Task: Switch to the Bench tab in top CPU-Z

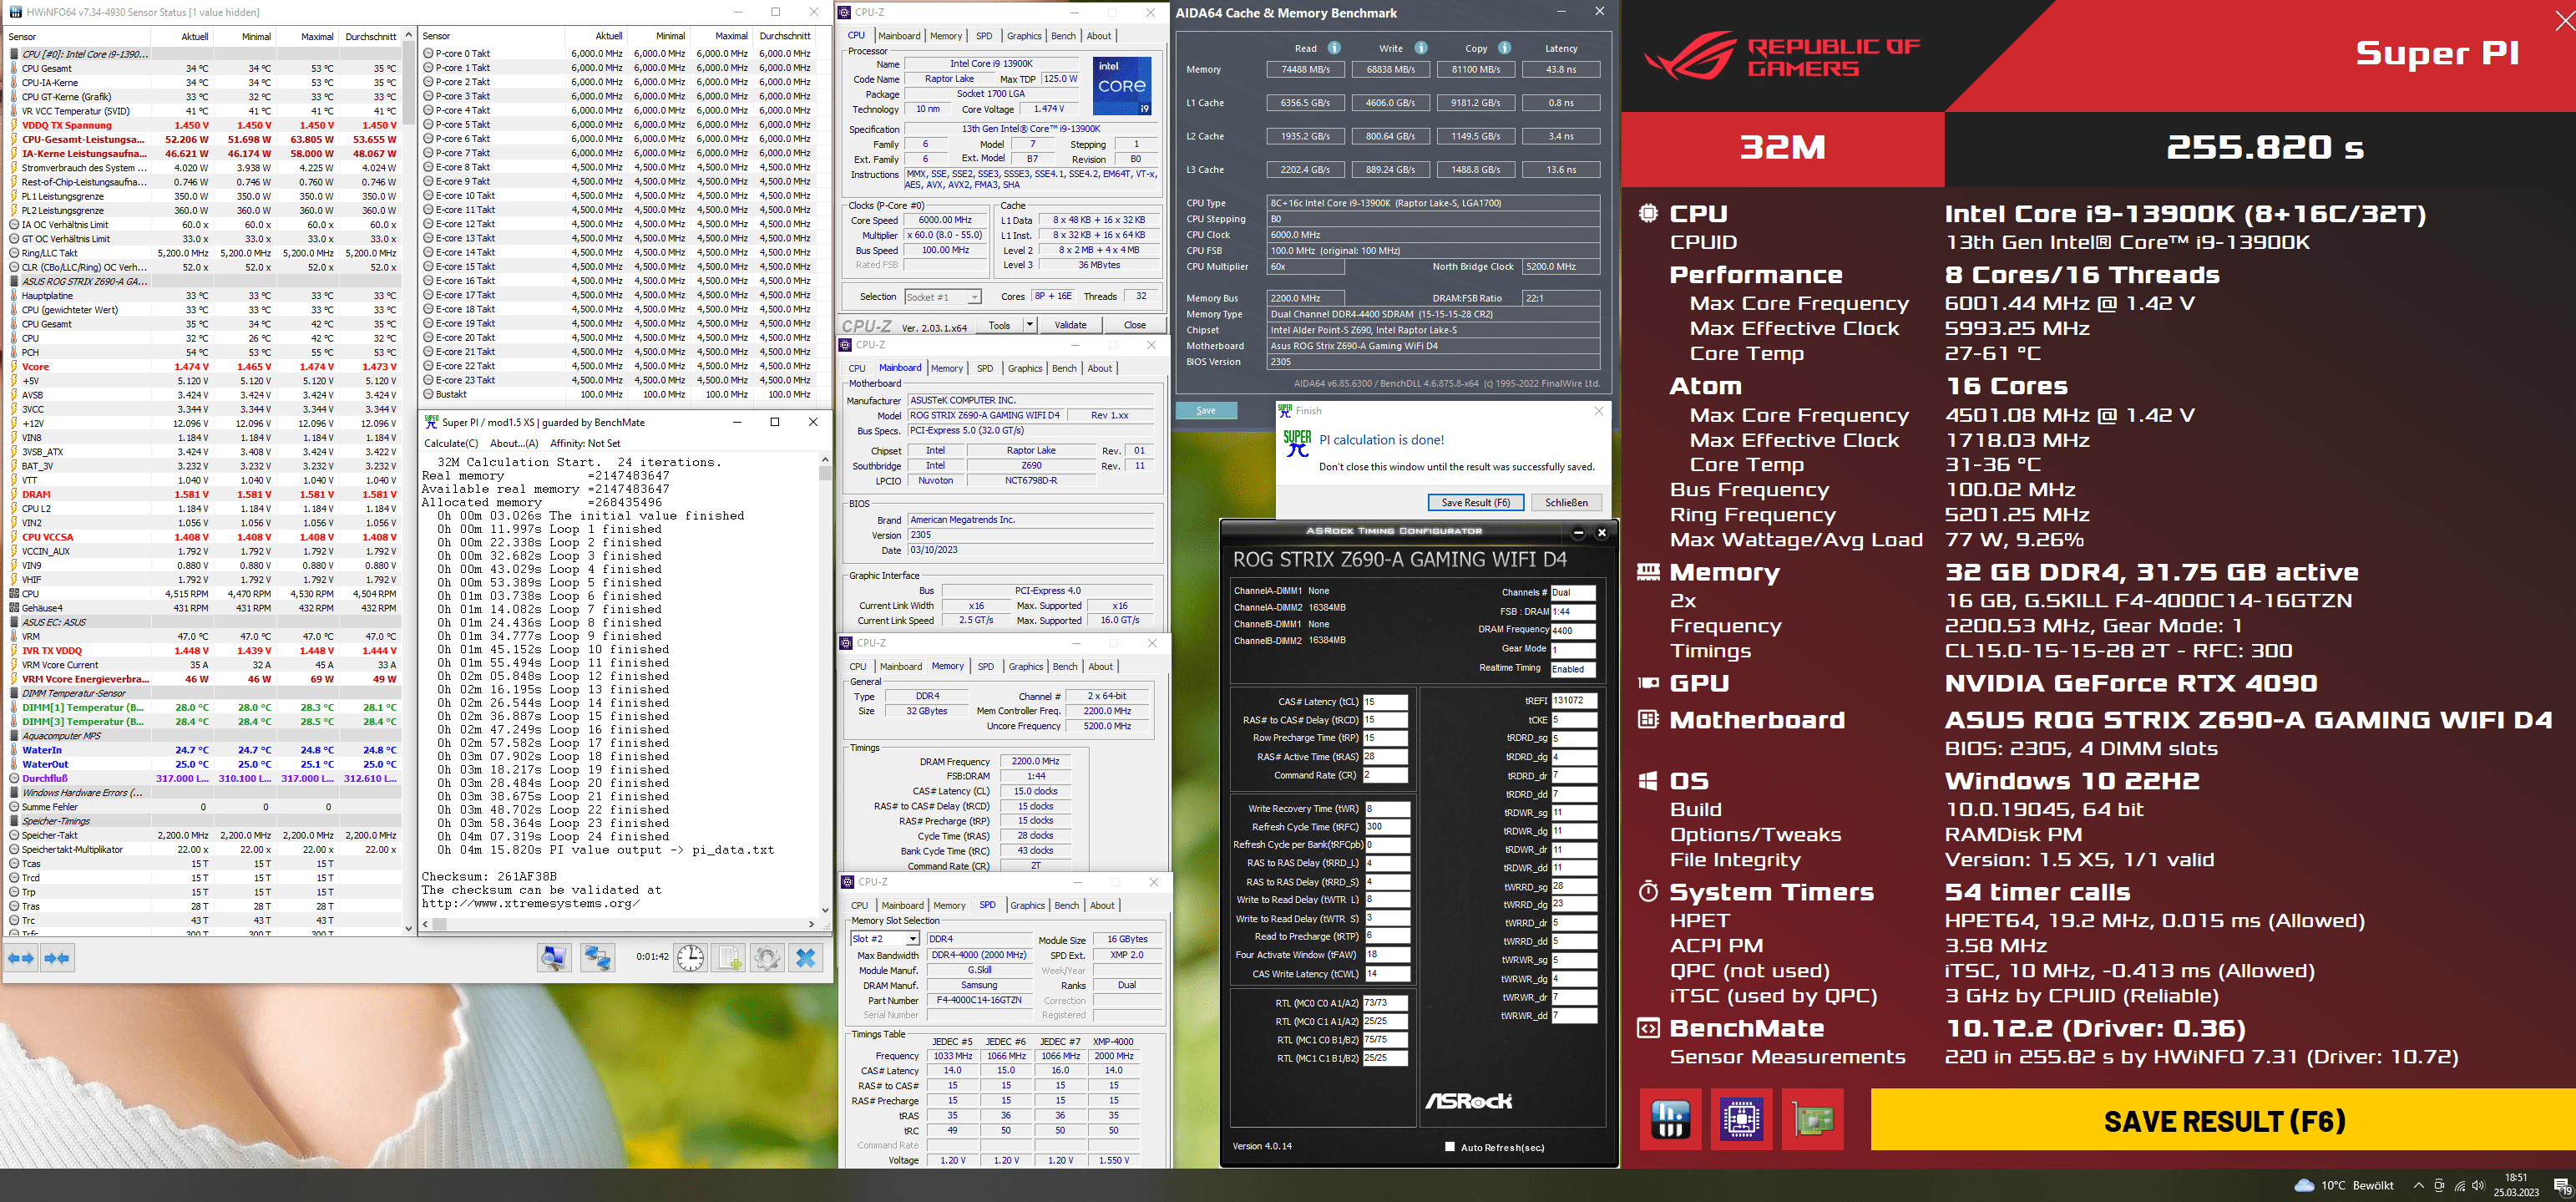Action: click(1063, 36)
